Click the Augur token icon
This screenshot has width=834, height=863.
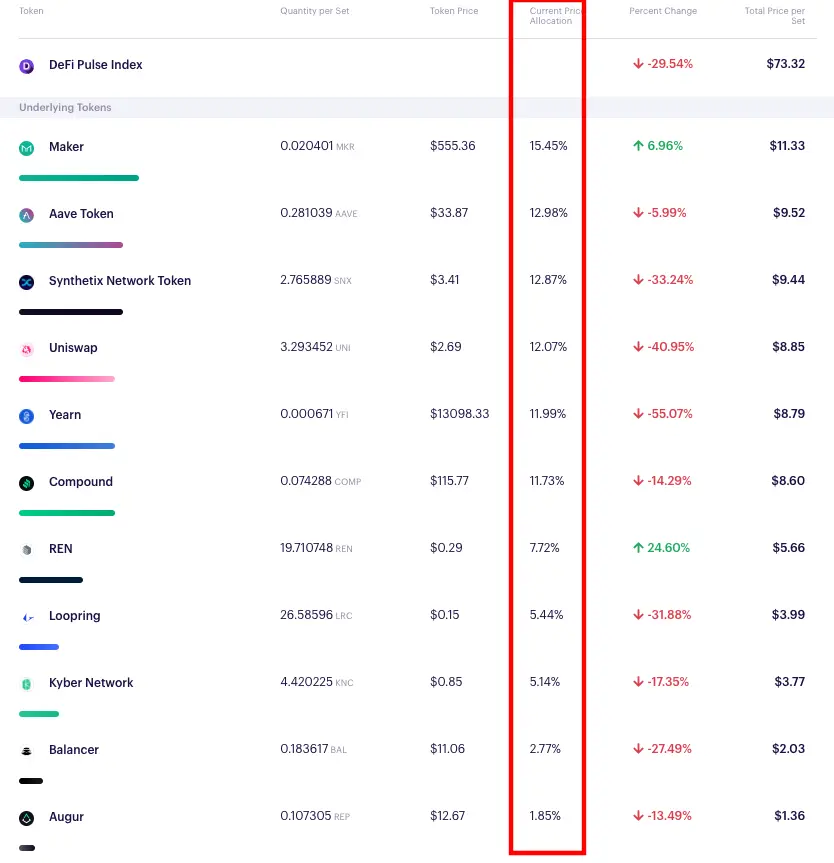pyautogui.click(x=26, y=818)
